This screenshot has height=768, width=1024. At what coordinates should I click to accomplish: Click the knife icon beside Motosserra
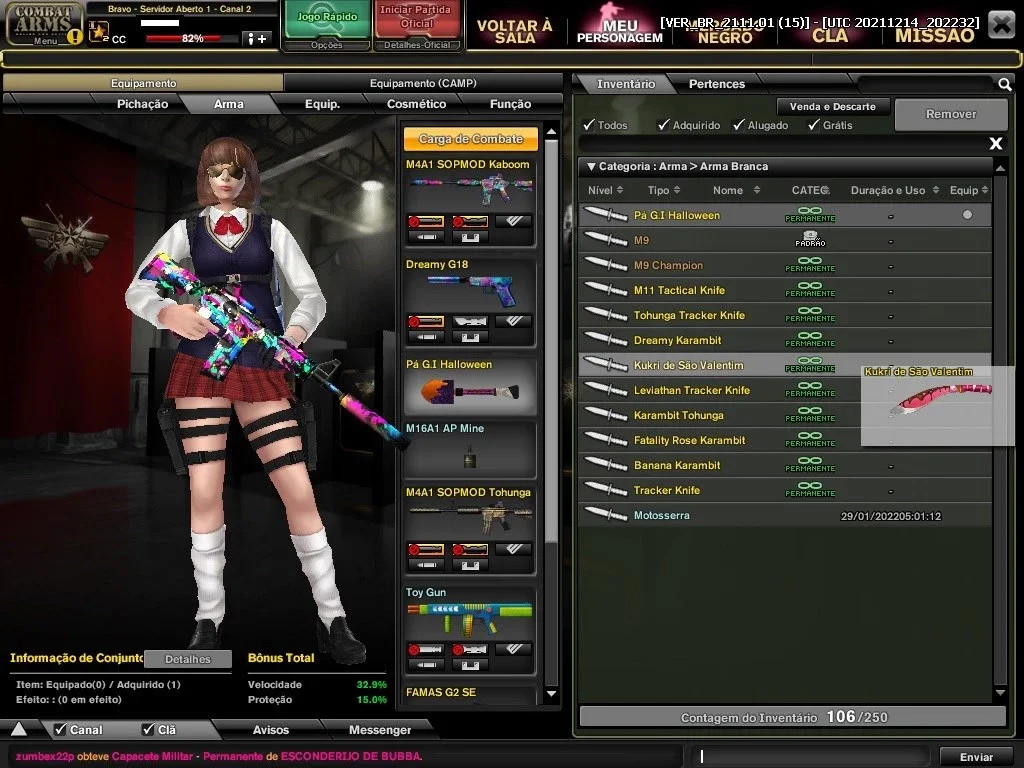pos(605,515)
